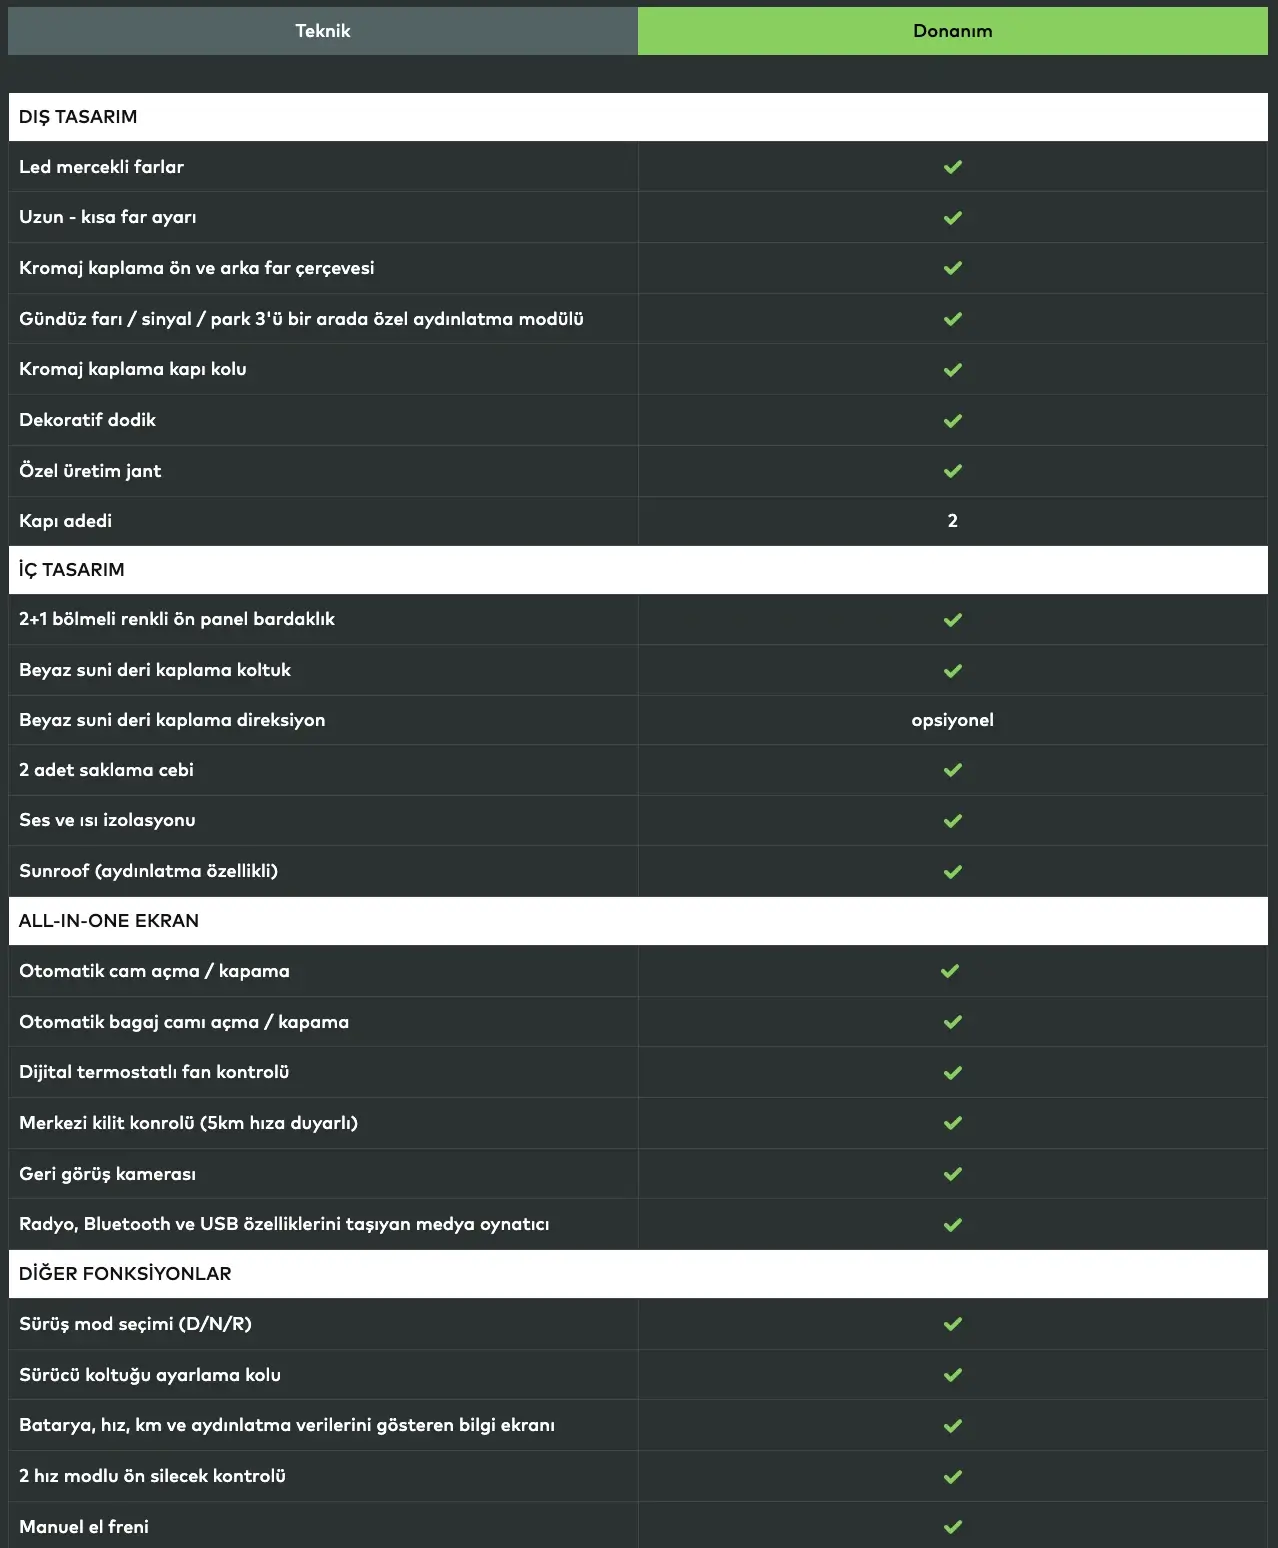The width and height of the screenshot is (1278, 1548).
Task: Switch to the Teknik tab
Action: [322, 31]
